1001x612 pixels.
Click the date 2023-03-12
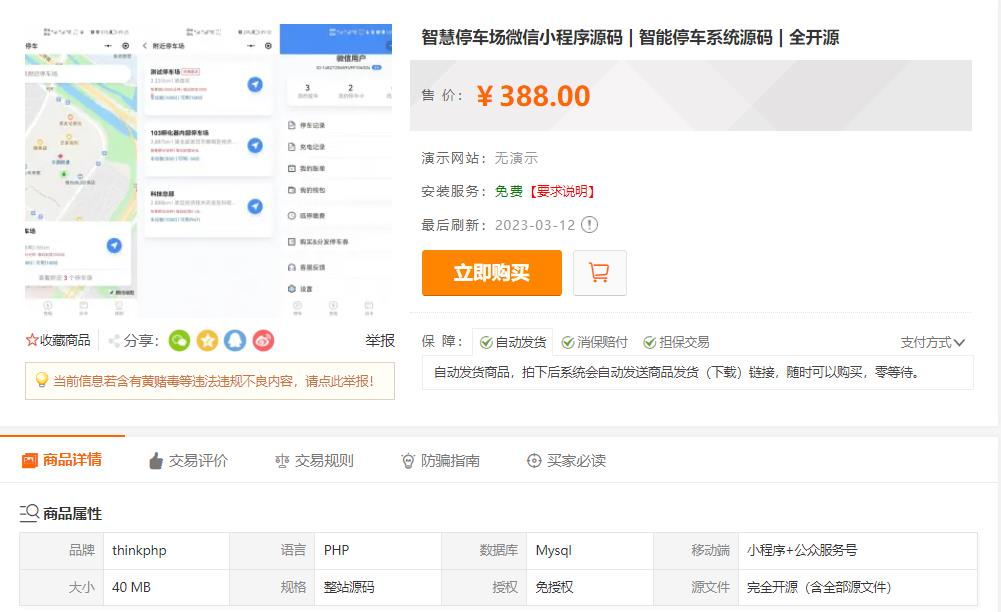point(535,225)
